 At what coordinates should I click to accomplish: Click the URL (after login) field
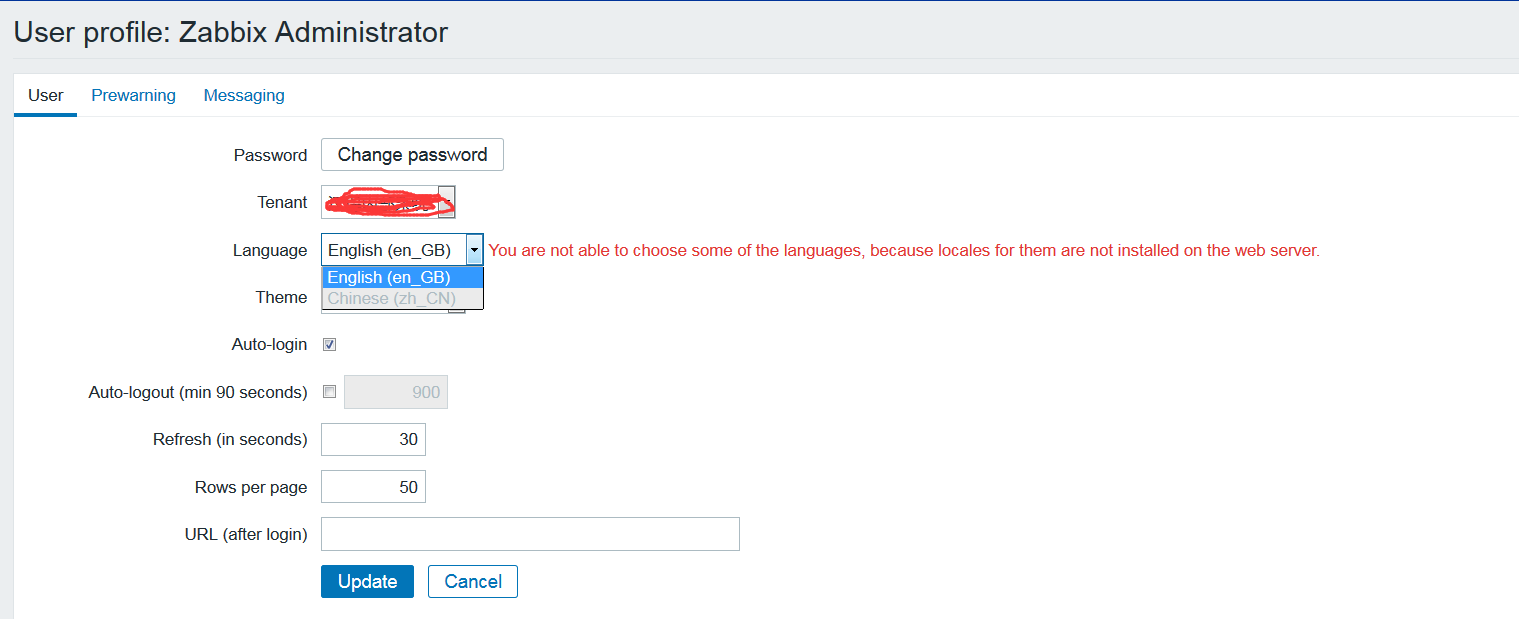[x=530, y=534]
